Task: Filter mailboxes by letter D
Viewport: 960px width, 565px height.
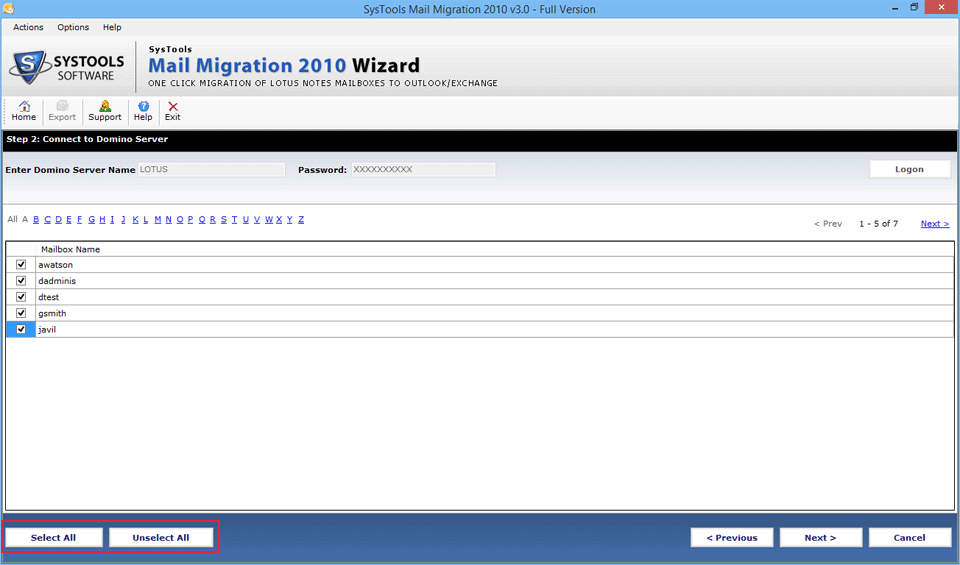Action: [58, 219]
